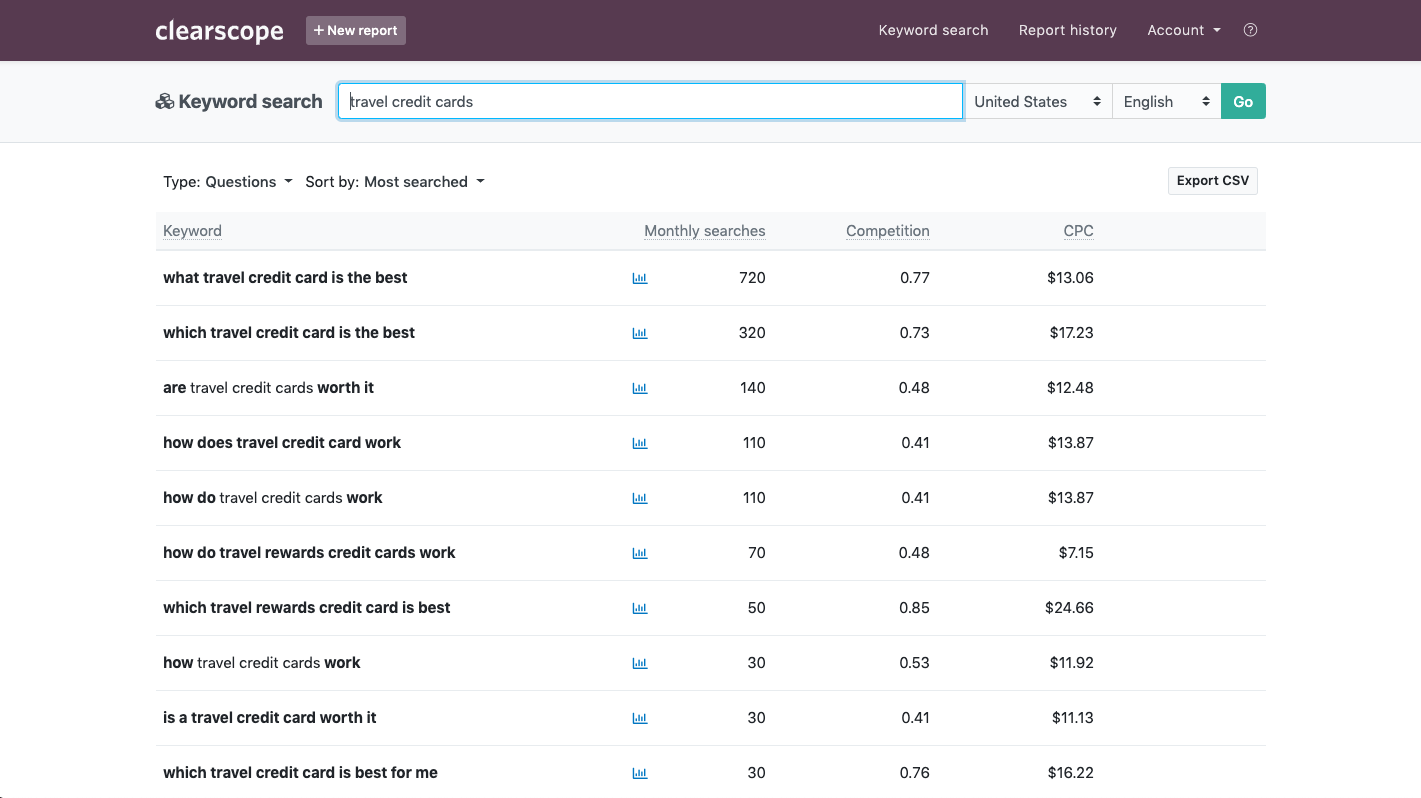The width and height of the screenshot is (1421, 798).
Task: Sort by the Keyword column header
Action: click(192, 231)
